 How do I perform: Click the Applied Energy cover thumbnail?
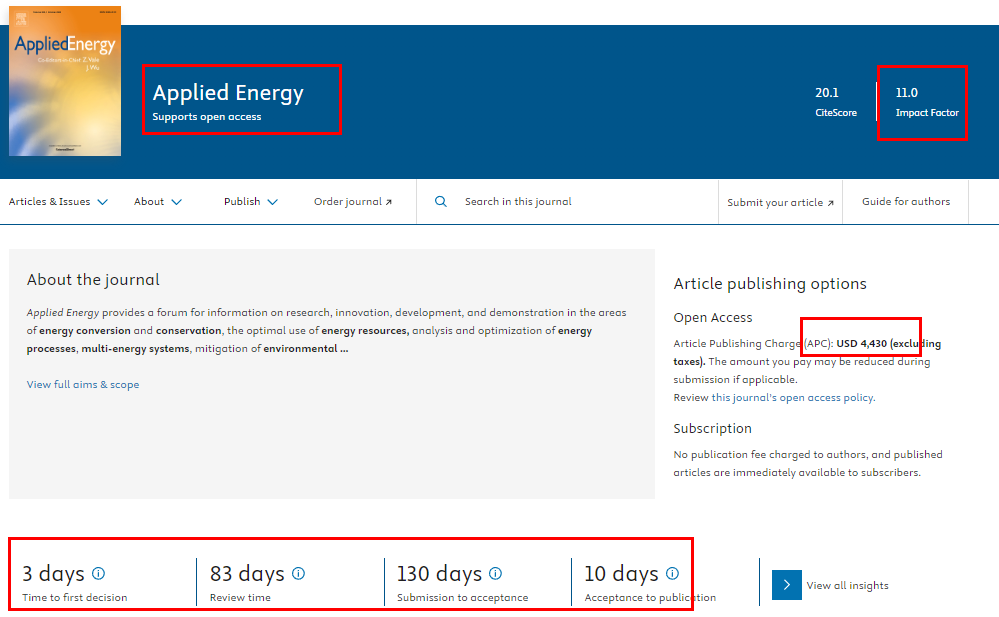pos(65,80)
